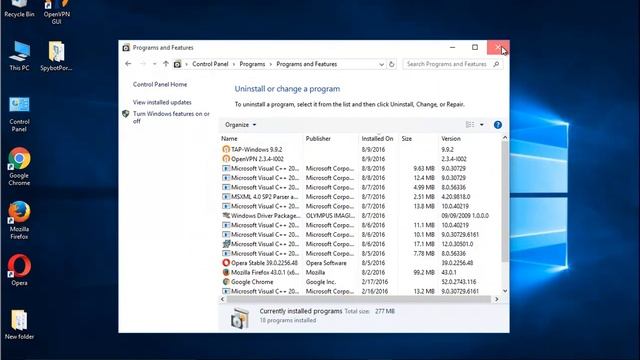Image resolution: width=640 pixels, height=360 pixels.
Task: Click the 99.2 MB size cell
Action: [424, 272]
